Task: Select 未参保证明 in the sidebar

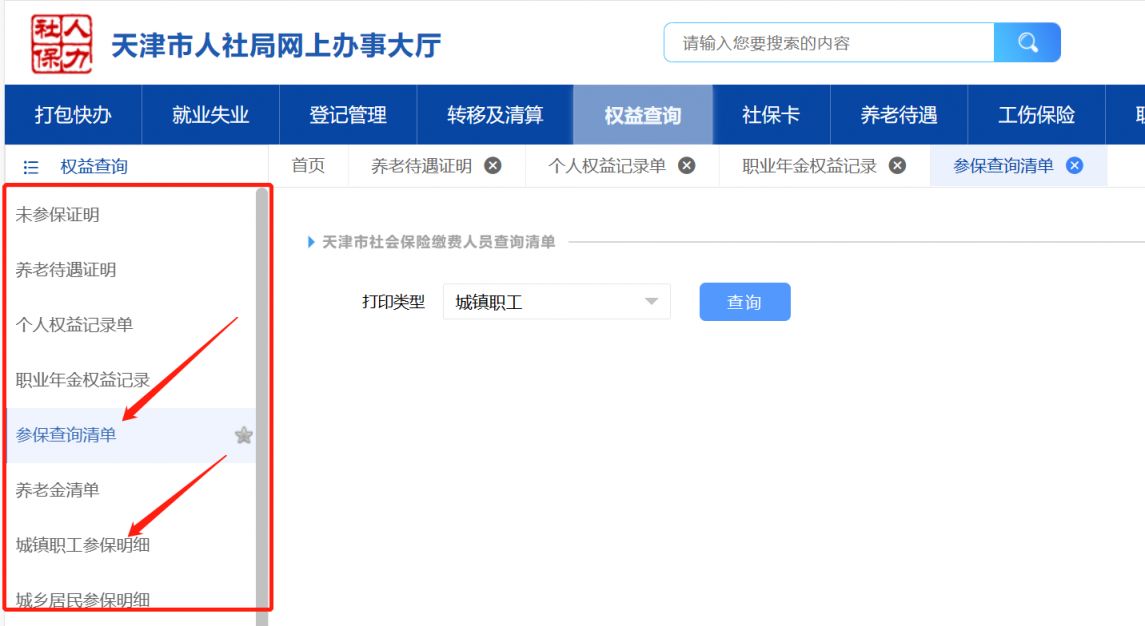Action: coord(58,215)
